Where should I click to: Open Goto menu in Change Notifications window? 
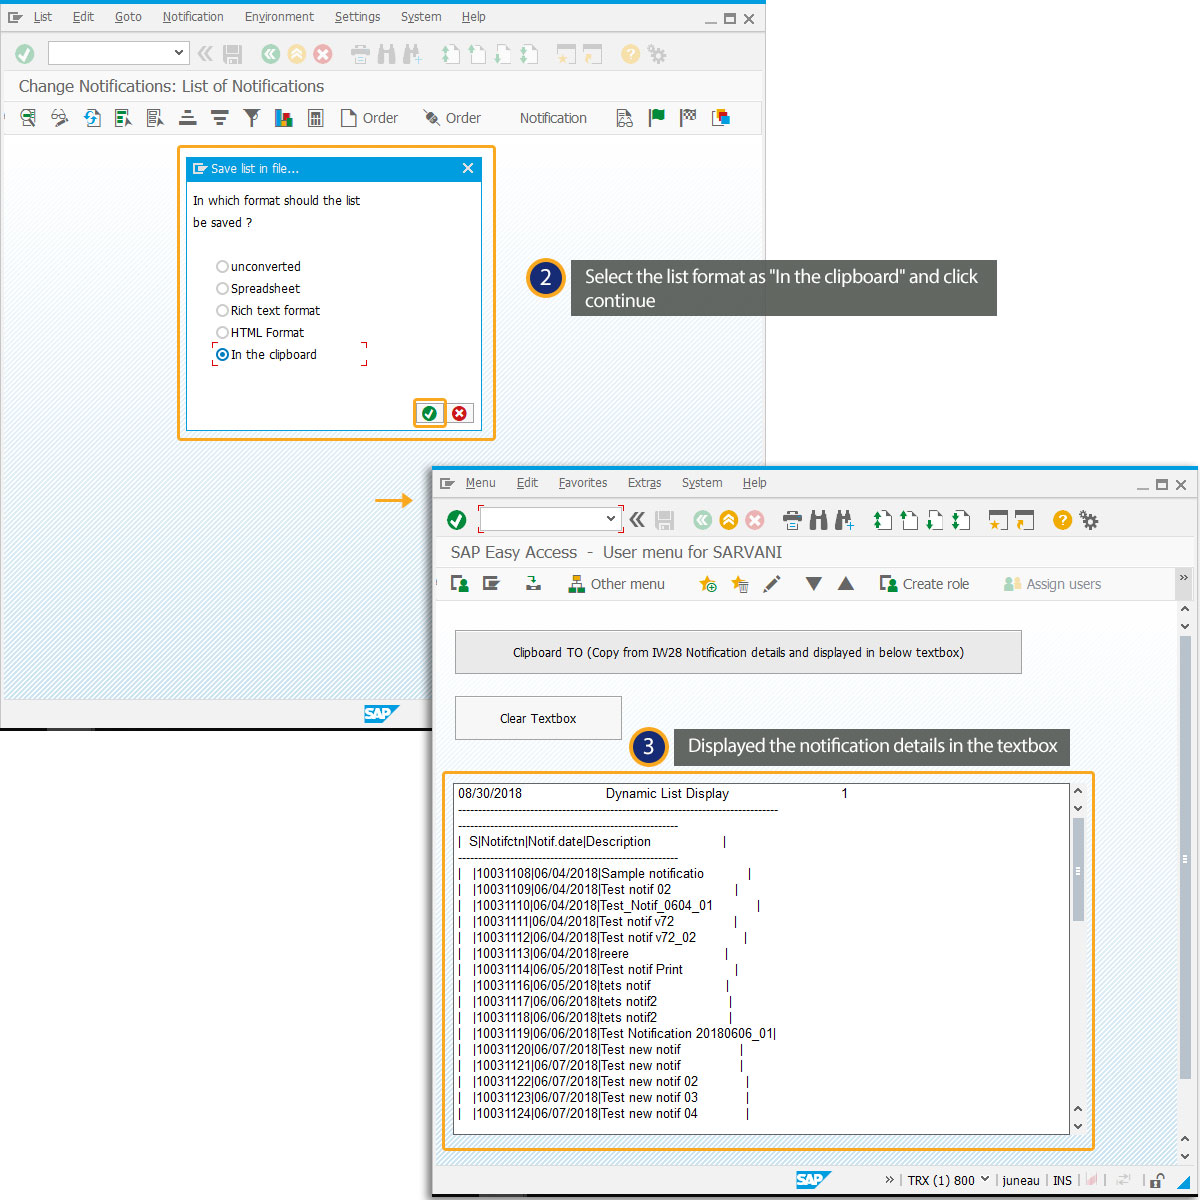click(128, 17)
